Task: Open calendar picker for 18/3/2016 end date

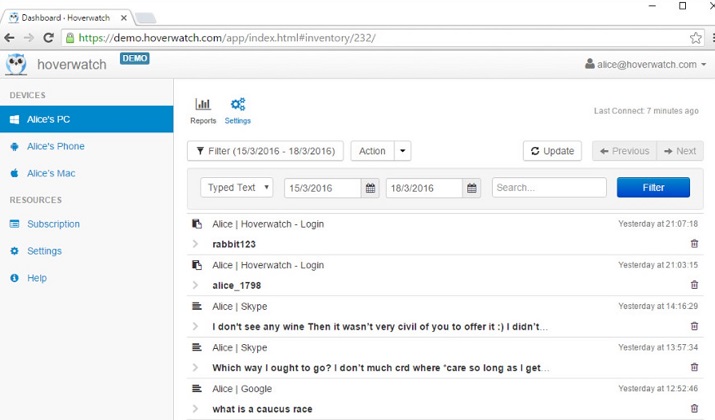Action: tap(471, 188)
